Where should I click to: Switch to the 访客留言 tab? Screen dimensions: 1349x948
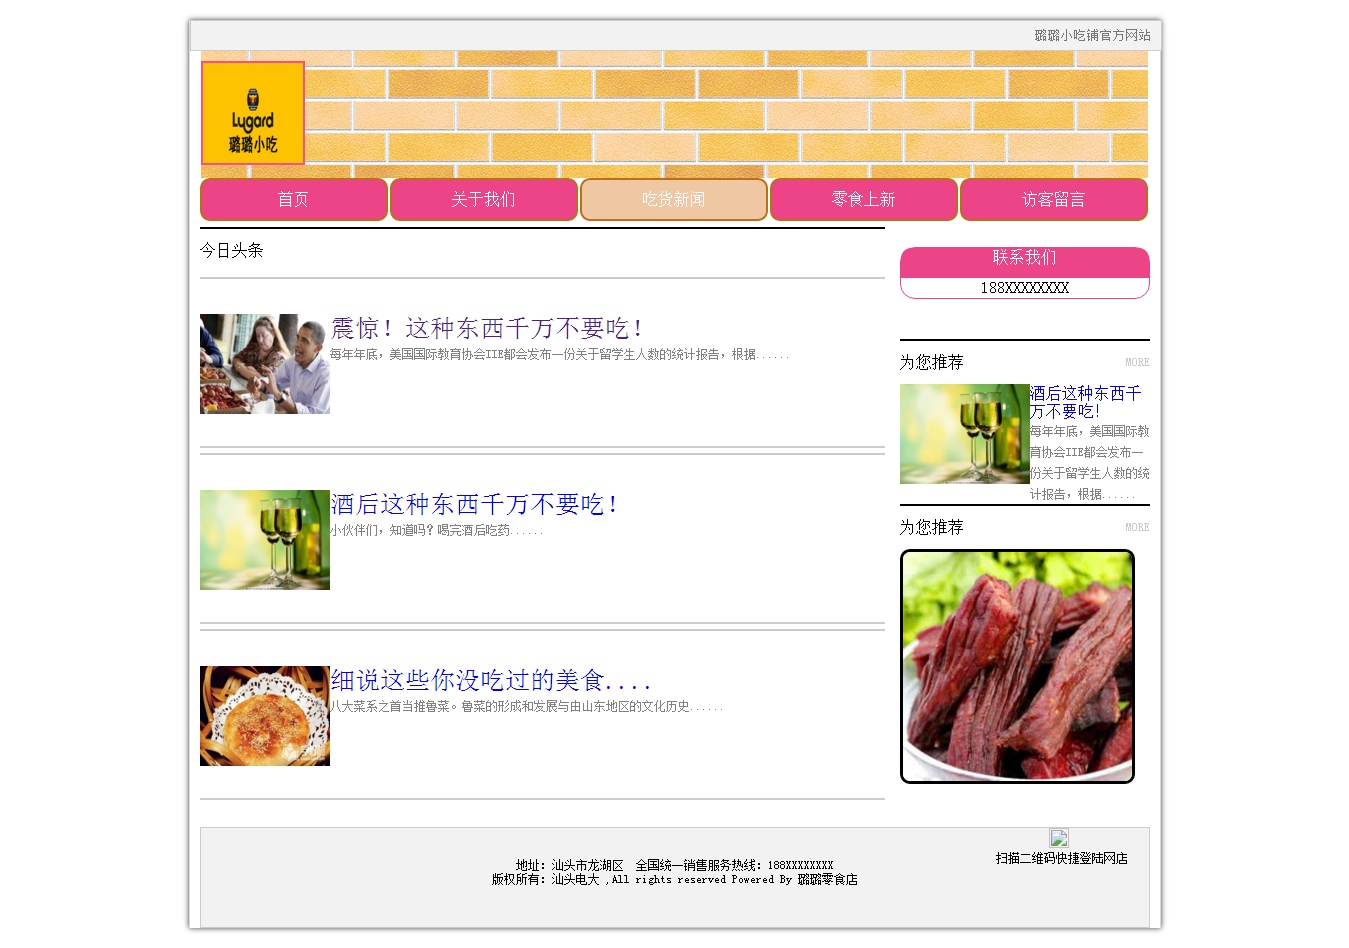click(1054, 199)
